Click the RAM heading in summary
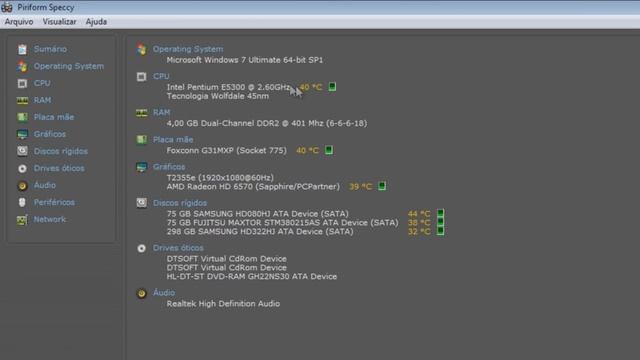The width and height of the screenshot is (640, 360). tap(162, 112)
